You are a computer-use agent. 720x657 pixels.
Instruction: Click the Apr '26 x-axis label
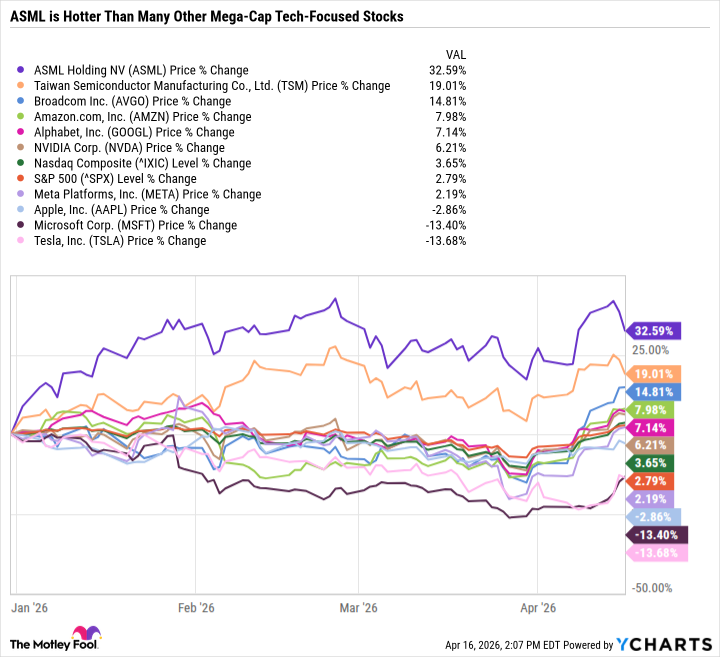point(540,607)
